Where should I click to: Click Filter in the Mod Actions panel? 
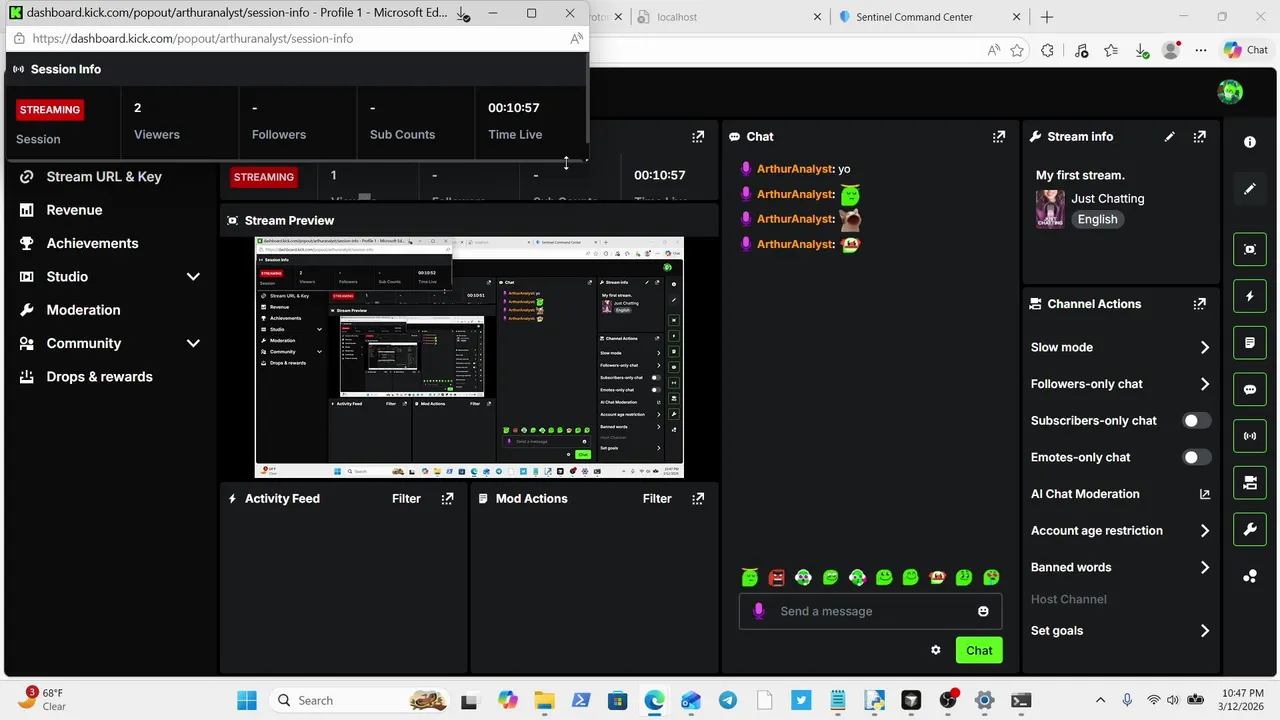pyautogui.click(x=657, y=498)
